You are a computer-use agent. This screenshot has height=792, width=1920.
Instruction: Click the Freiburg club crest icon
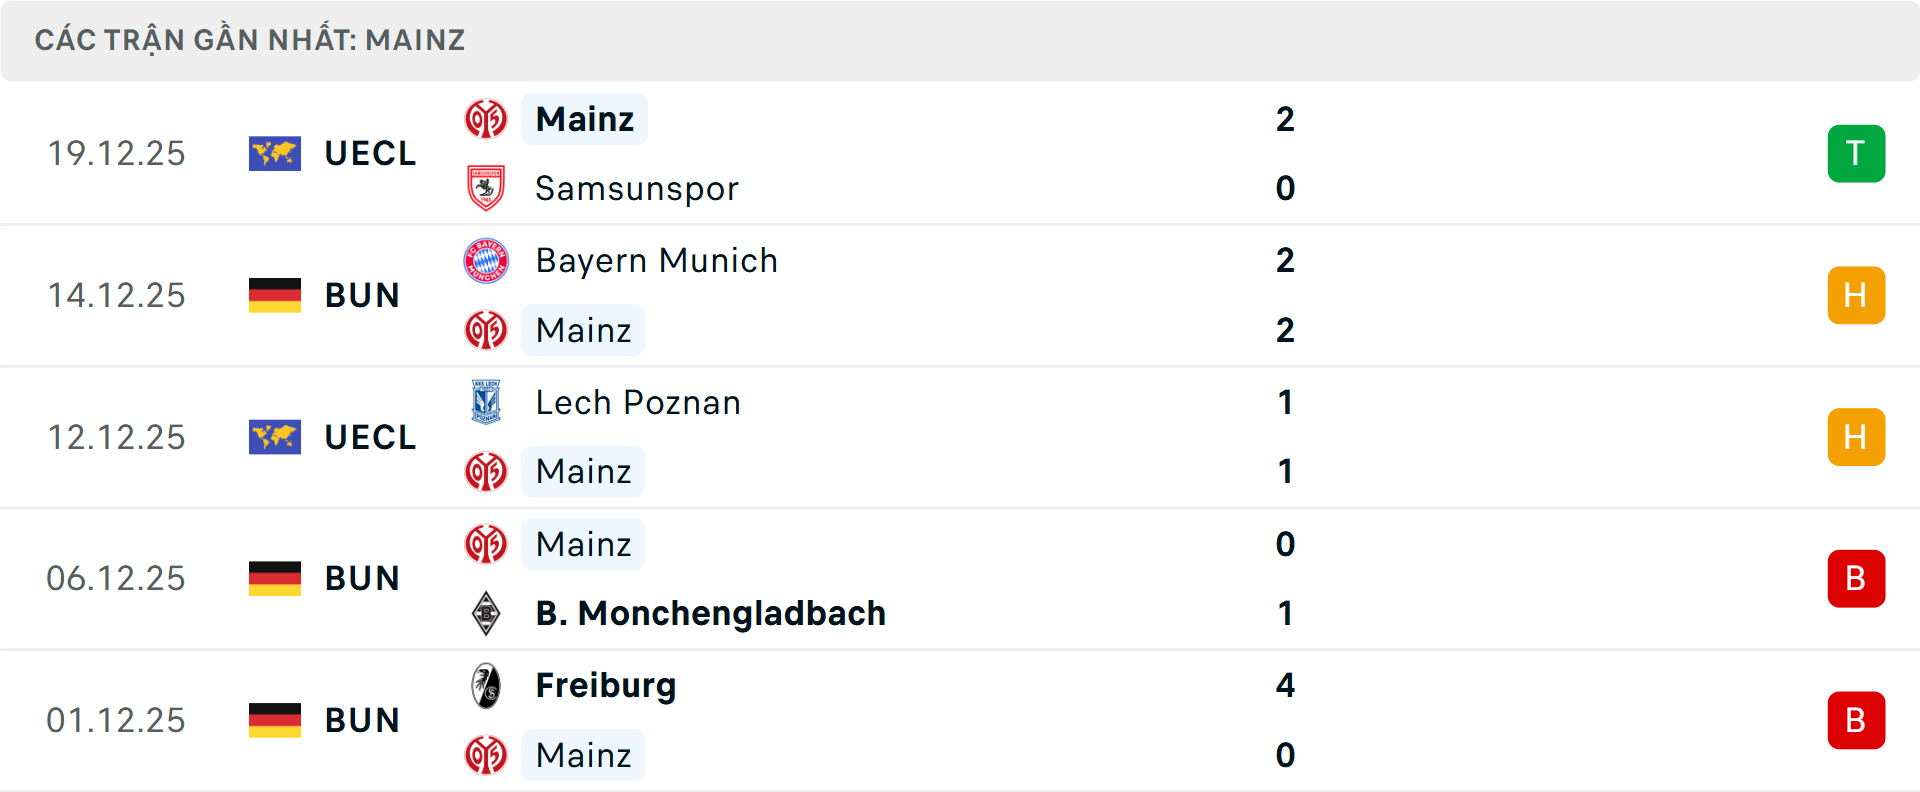point(486,686)
